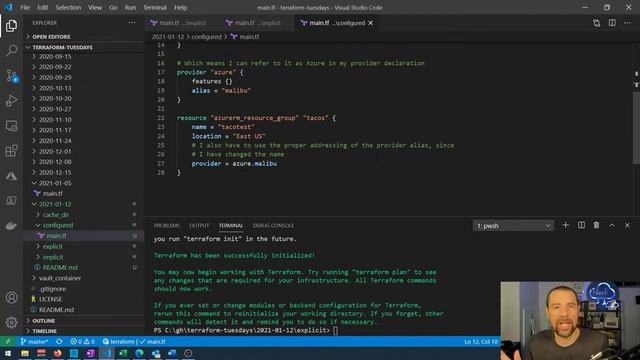Click the open changes editor icon
This screenshot has height=360, width=640.
[596, 23]
